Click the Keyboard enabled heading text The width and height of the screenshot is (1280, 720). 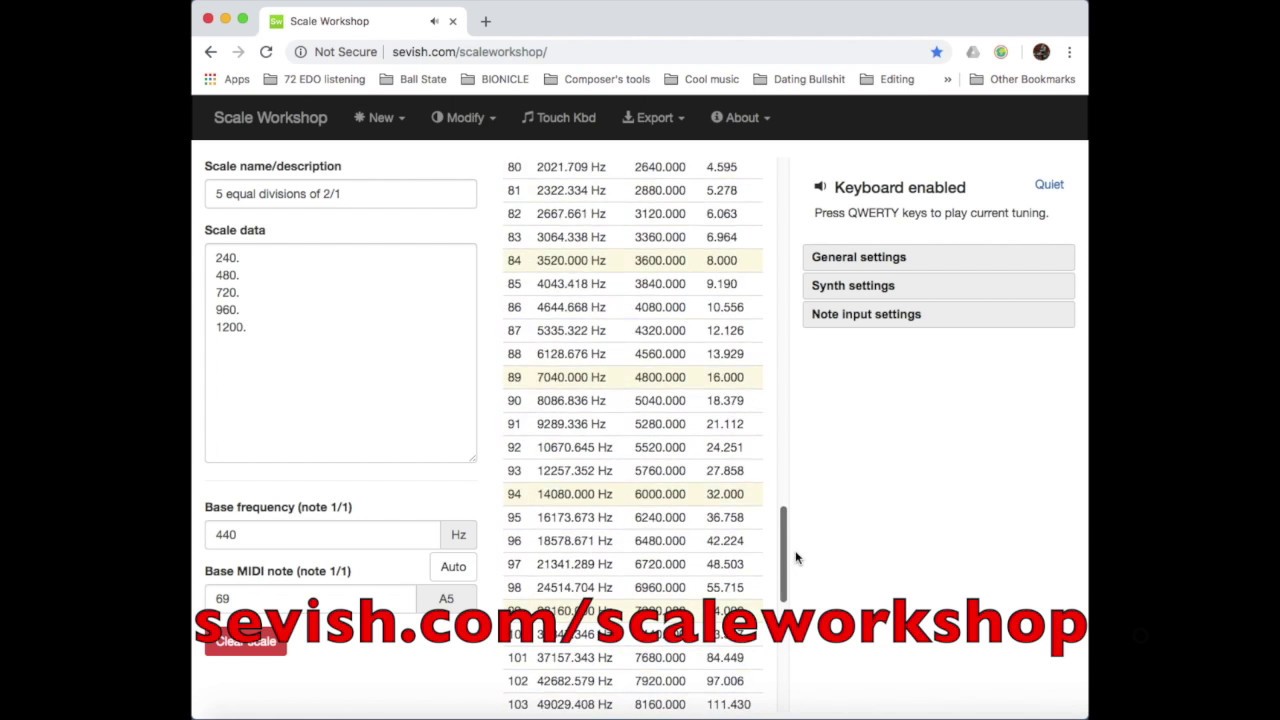(899, 187)
